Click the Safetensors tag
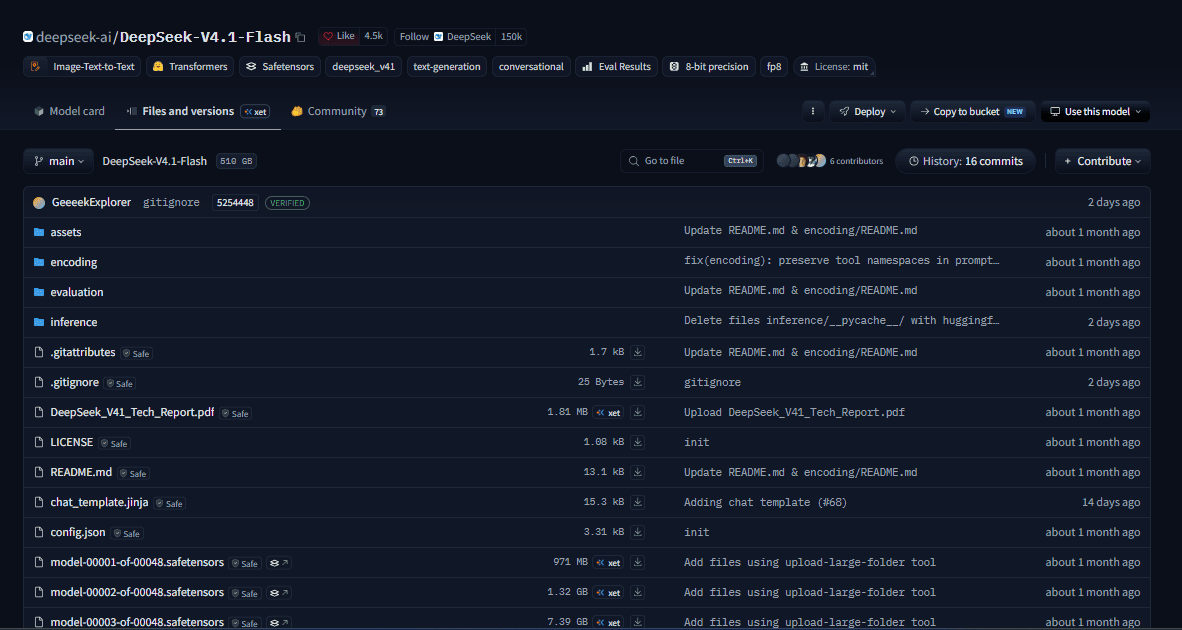 [x=280, y=66]
